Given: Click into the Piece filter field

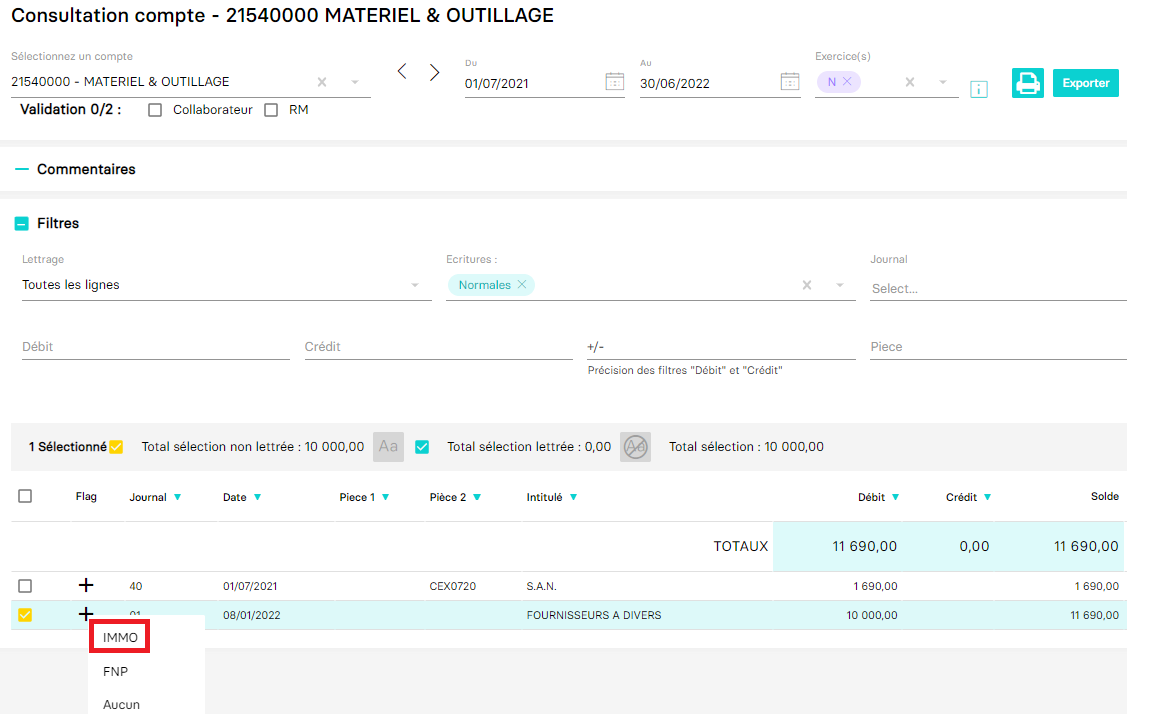Looking at the screenshot, I should [x=998, y=347].
